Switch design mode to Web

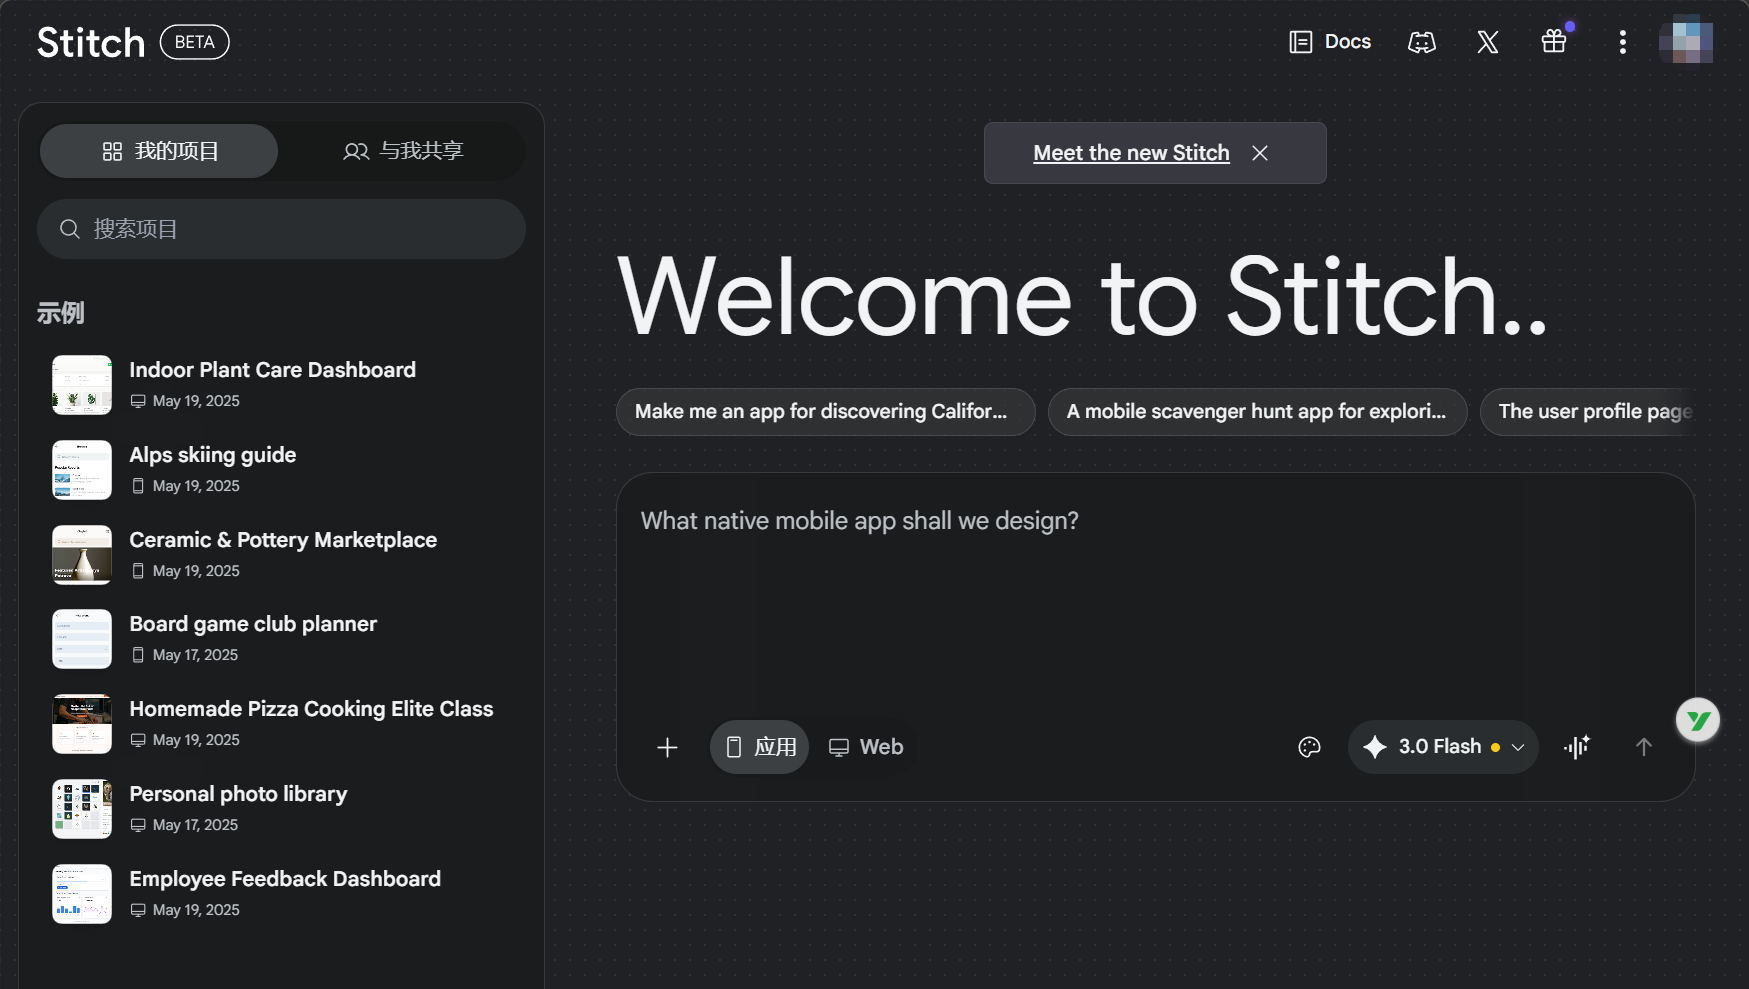click(x=866, y=747)
